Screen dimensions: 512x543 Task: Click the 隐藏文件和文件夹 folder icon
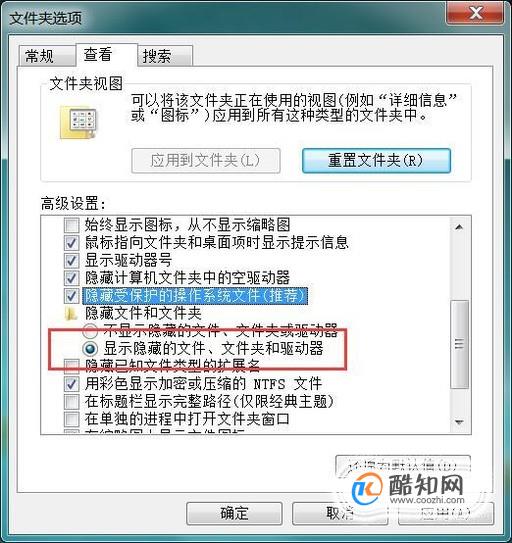point(71,313)
